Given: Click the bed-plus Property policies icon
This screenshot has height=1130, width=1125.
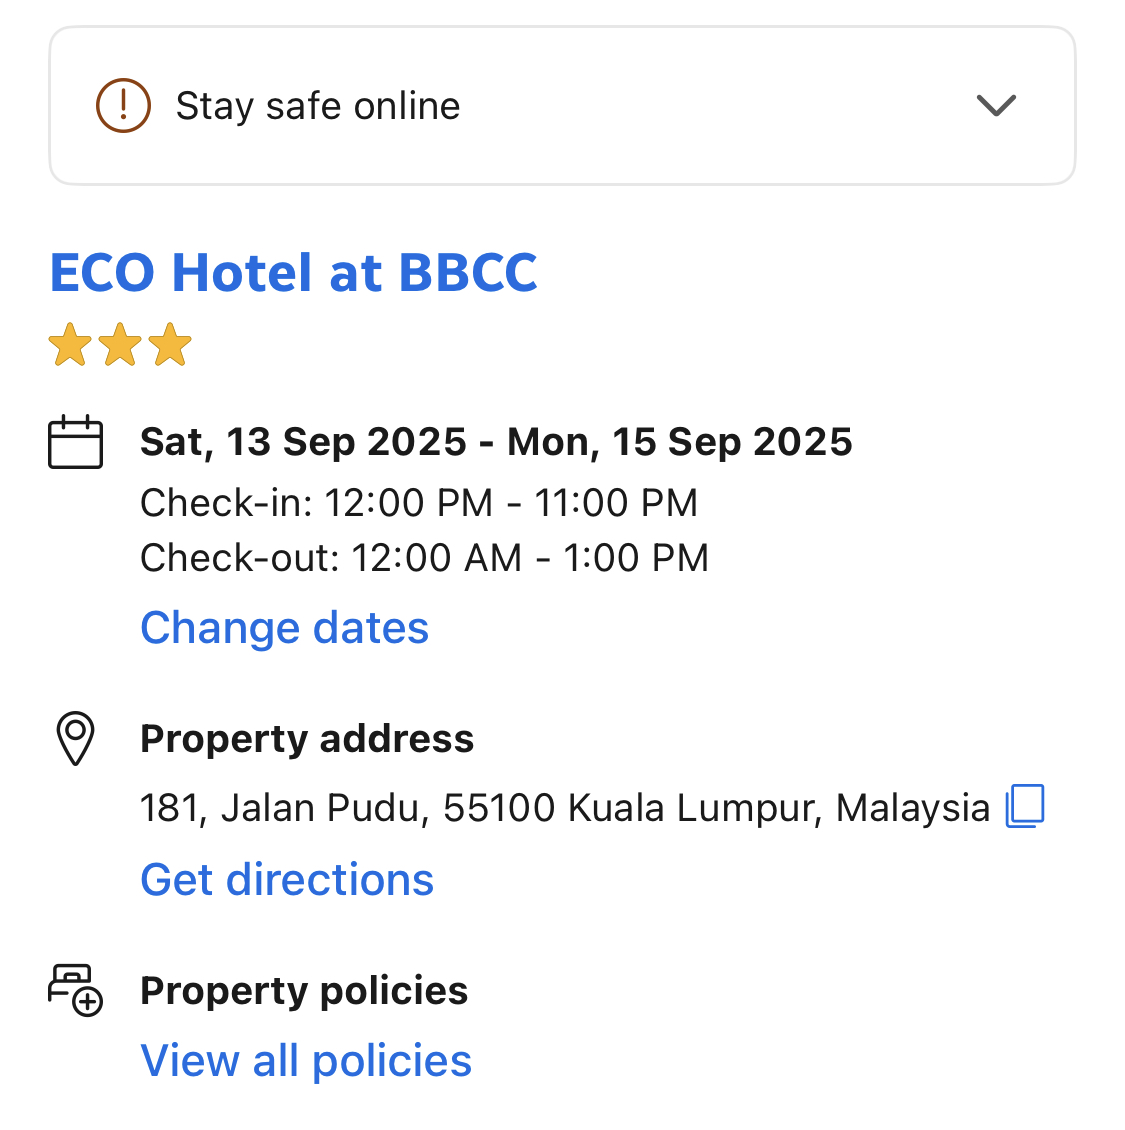Looking at the screenshot, I should (76, 990).
